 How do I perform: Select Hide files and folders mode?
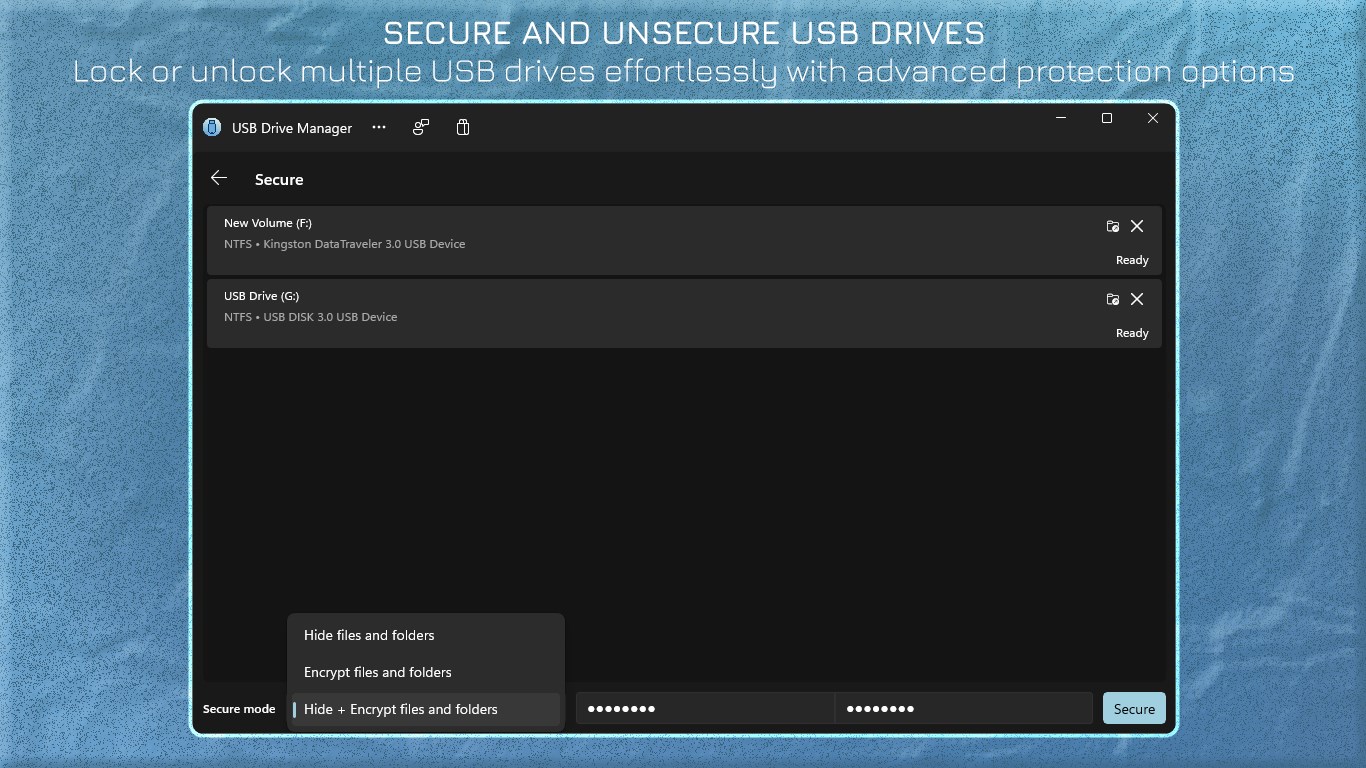pos(426,635)
